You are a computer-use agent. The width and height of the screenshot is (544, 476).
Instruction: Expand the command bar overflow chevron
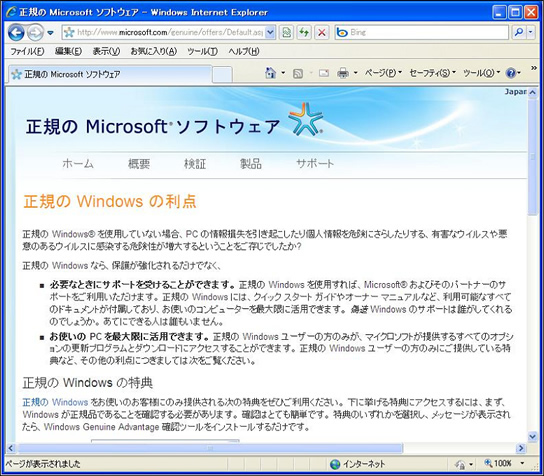click(534, 68)
